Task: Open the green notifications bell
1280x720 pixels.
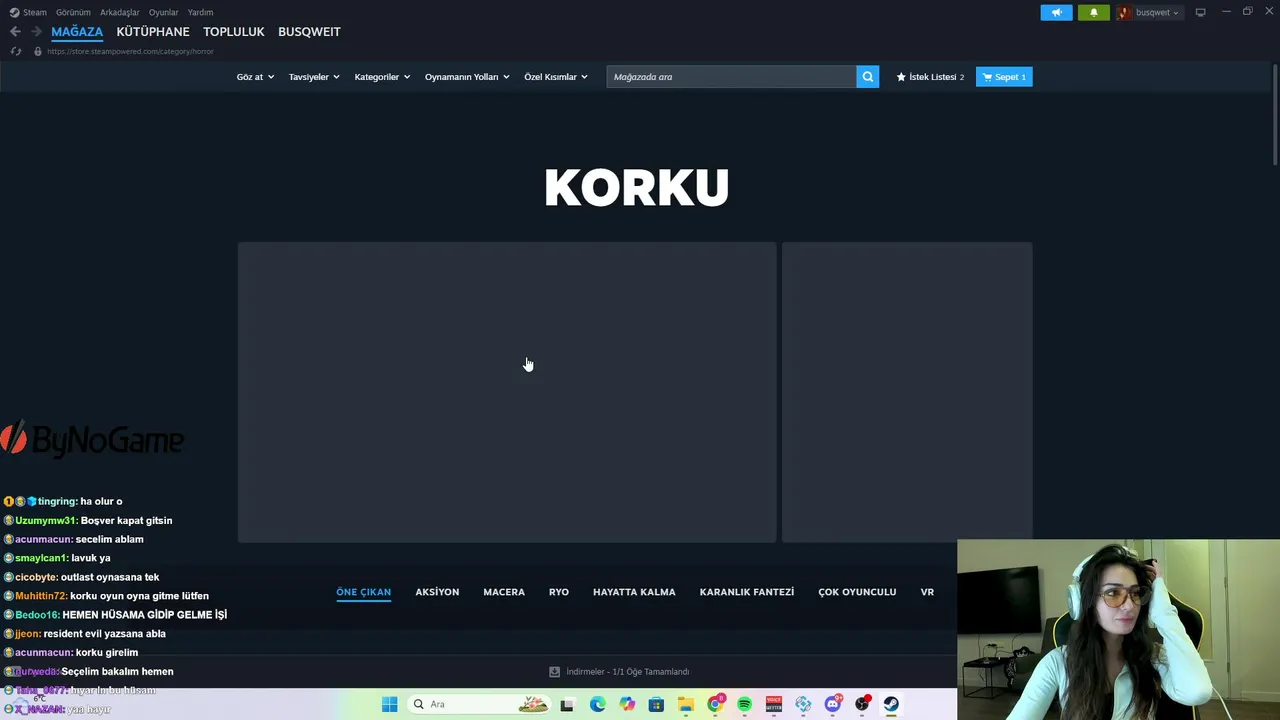Action: pyautogui.click(x=1093, y=12)
